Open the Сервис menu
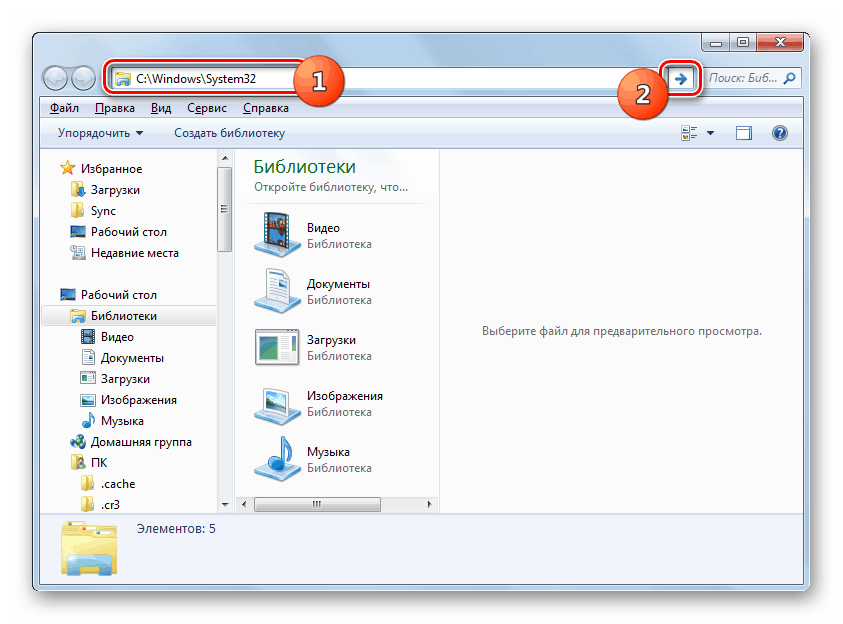 coord(207,108)
